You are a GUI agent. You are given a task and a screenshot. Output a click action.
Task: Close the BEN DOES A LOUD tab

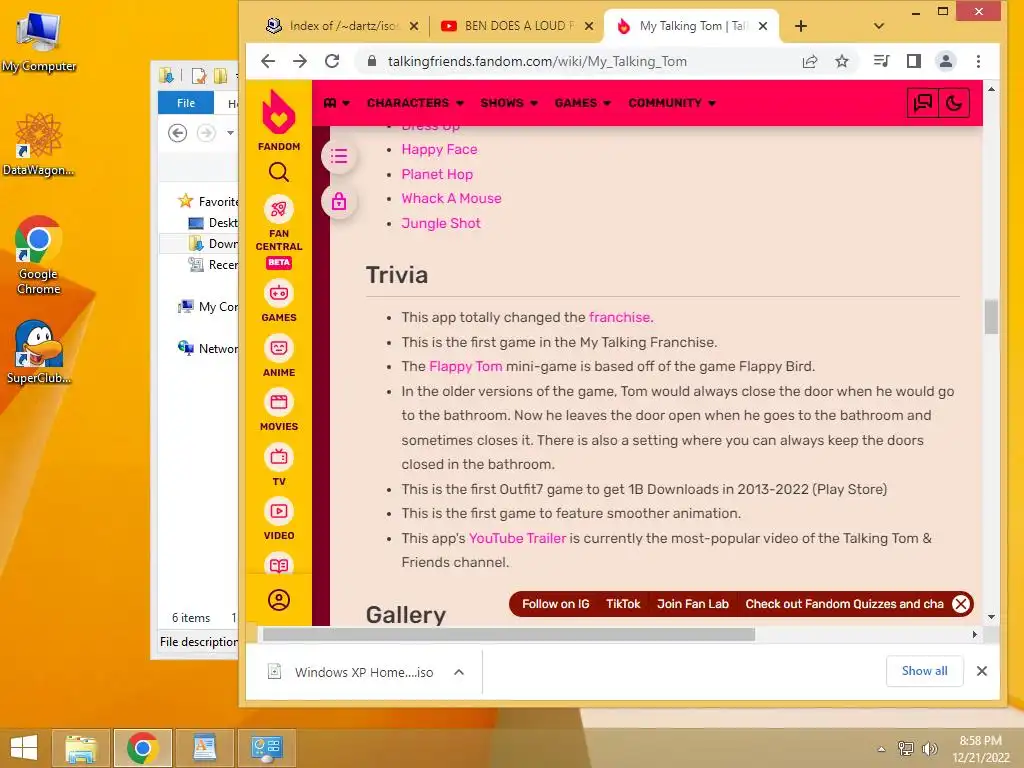pos(589,26)
